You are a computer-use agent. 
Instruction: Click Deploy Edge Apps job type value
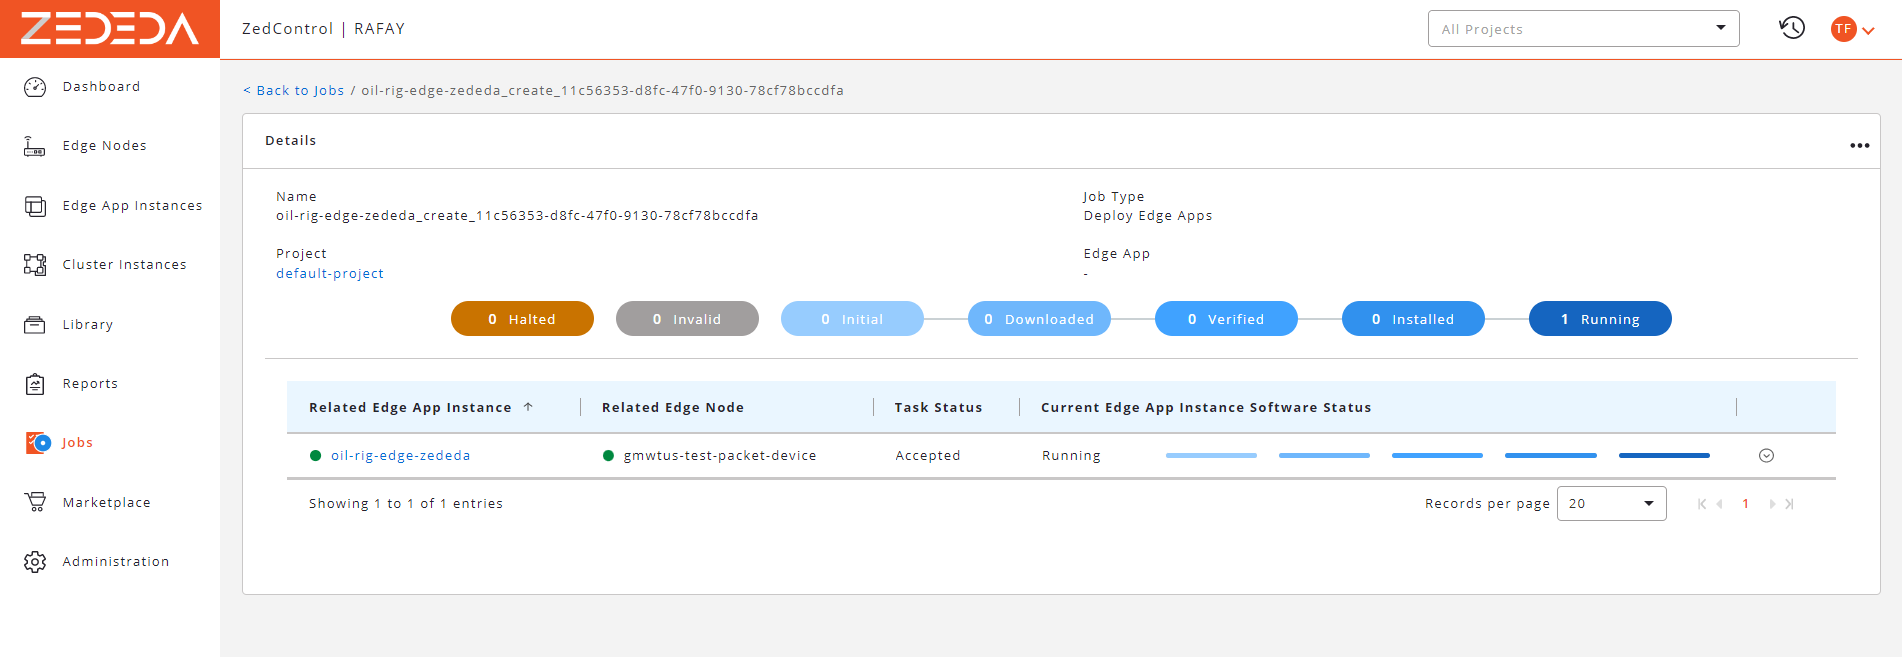(1148, 216)
